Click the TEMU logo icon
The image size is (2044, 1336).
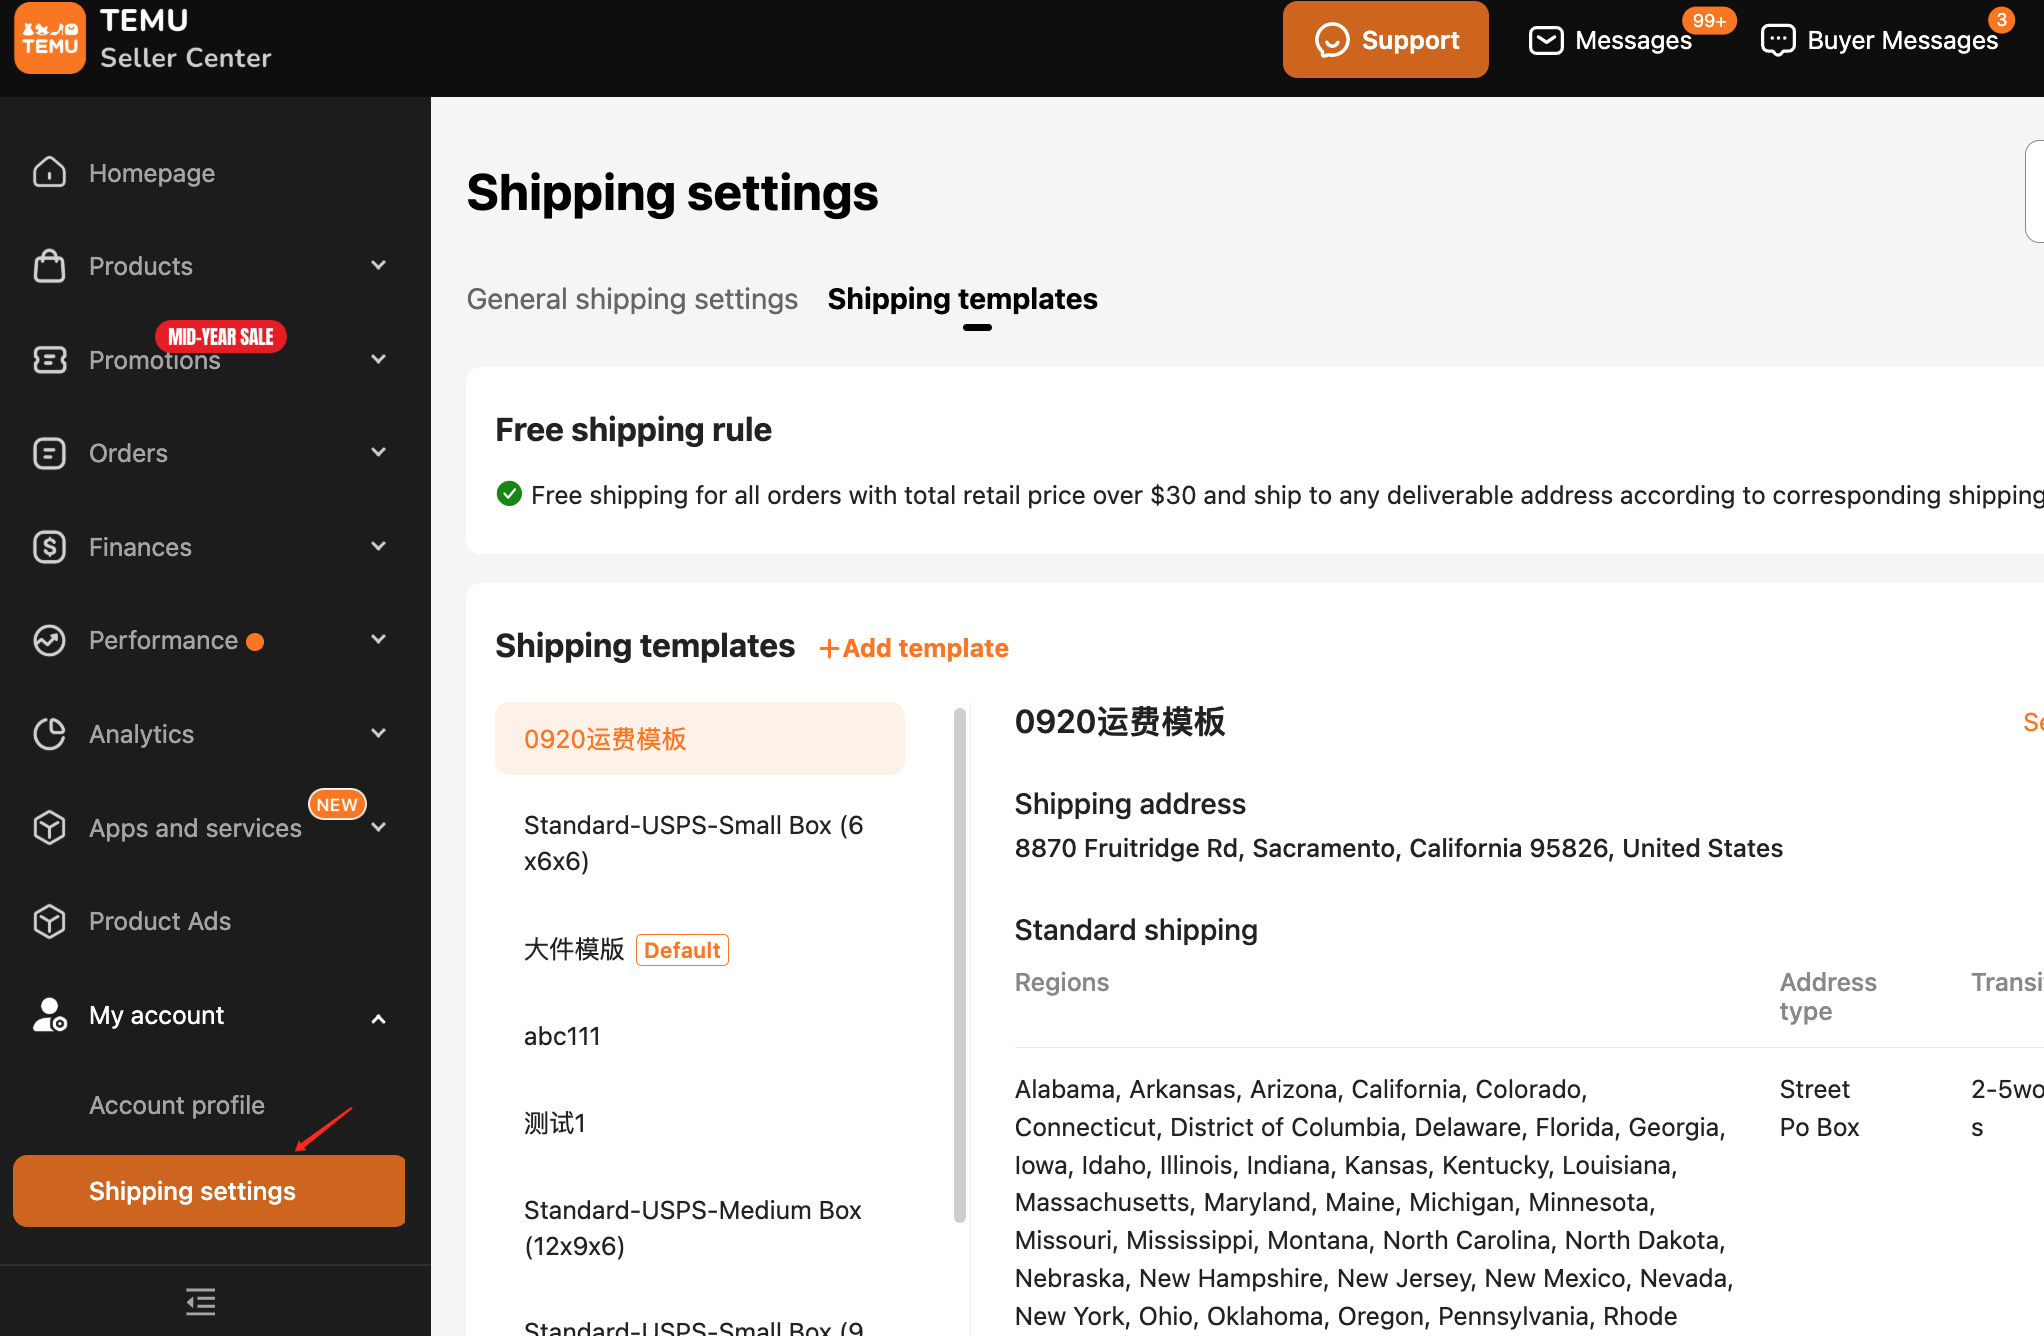[x=50, y=38]
